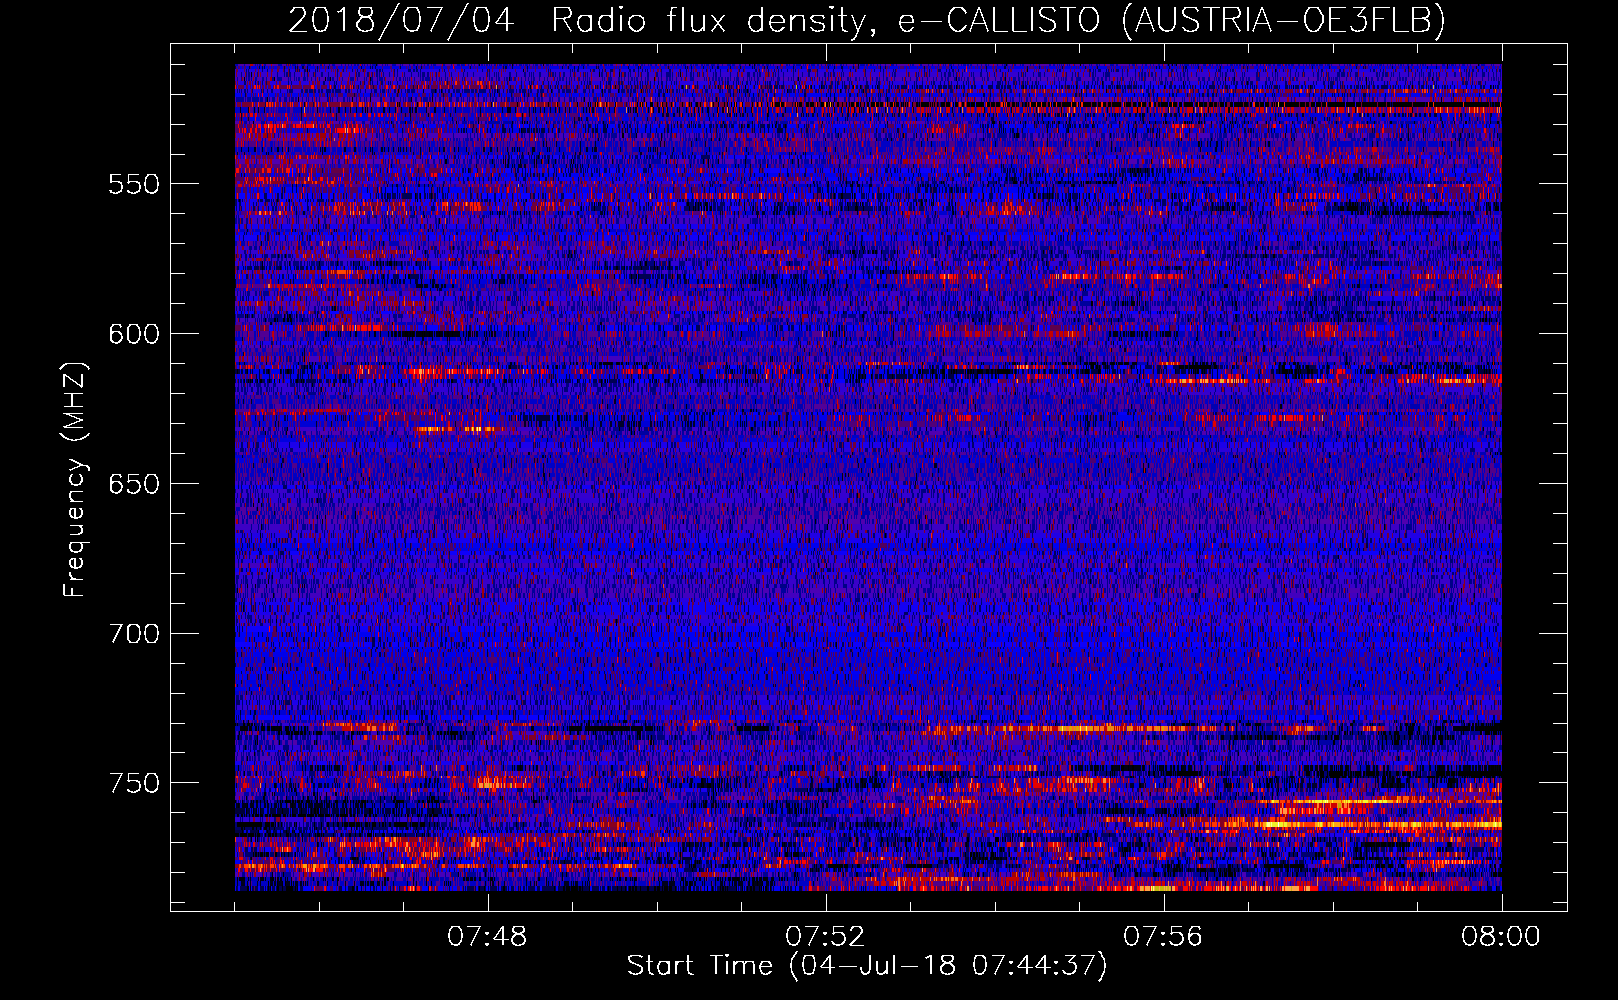Click the 07:48 time tick label
This screenshot has height=1000, width=1618.
pyautogui.click(x=488, y=937)
